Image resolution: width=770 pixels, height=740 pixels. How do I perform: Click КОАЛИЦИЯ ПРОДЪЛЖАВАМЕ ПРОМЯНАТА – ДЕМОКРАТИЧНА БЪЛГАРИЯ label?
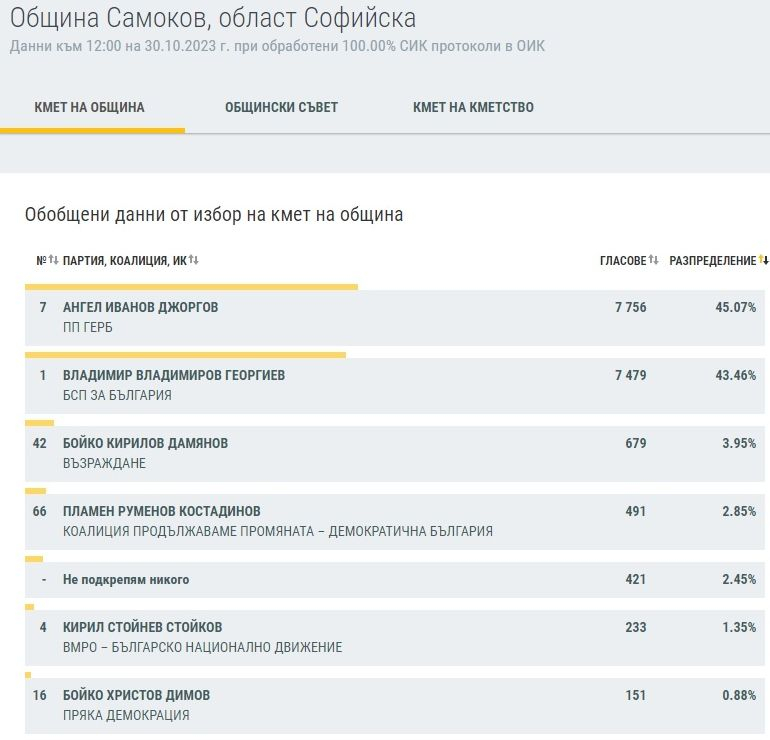pos(278,531)
